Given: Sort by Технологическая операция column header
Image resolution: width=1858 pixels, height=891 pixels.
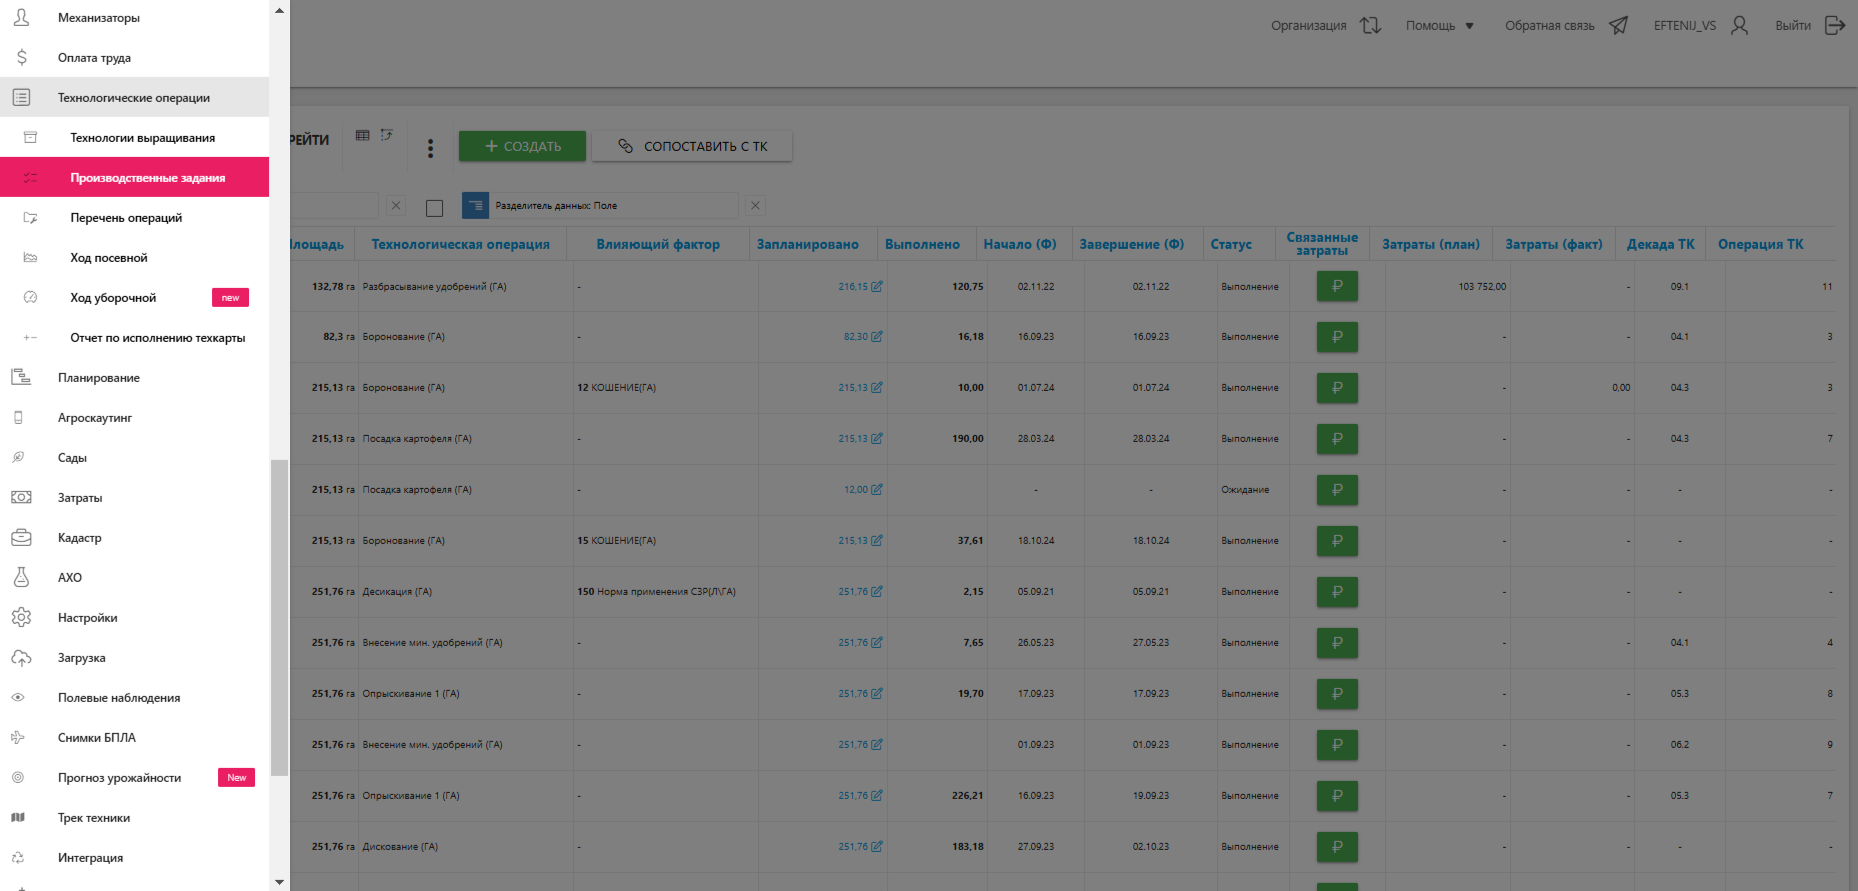Looking at the screenshot, I should point(460,244).
